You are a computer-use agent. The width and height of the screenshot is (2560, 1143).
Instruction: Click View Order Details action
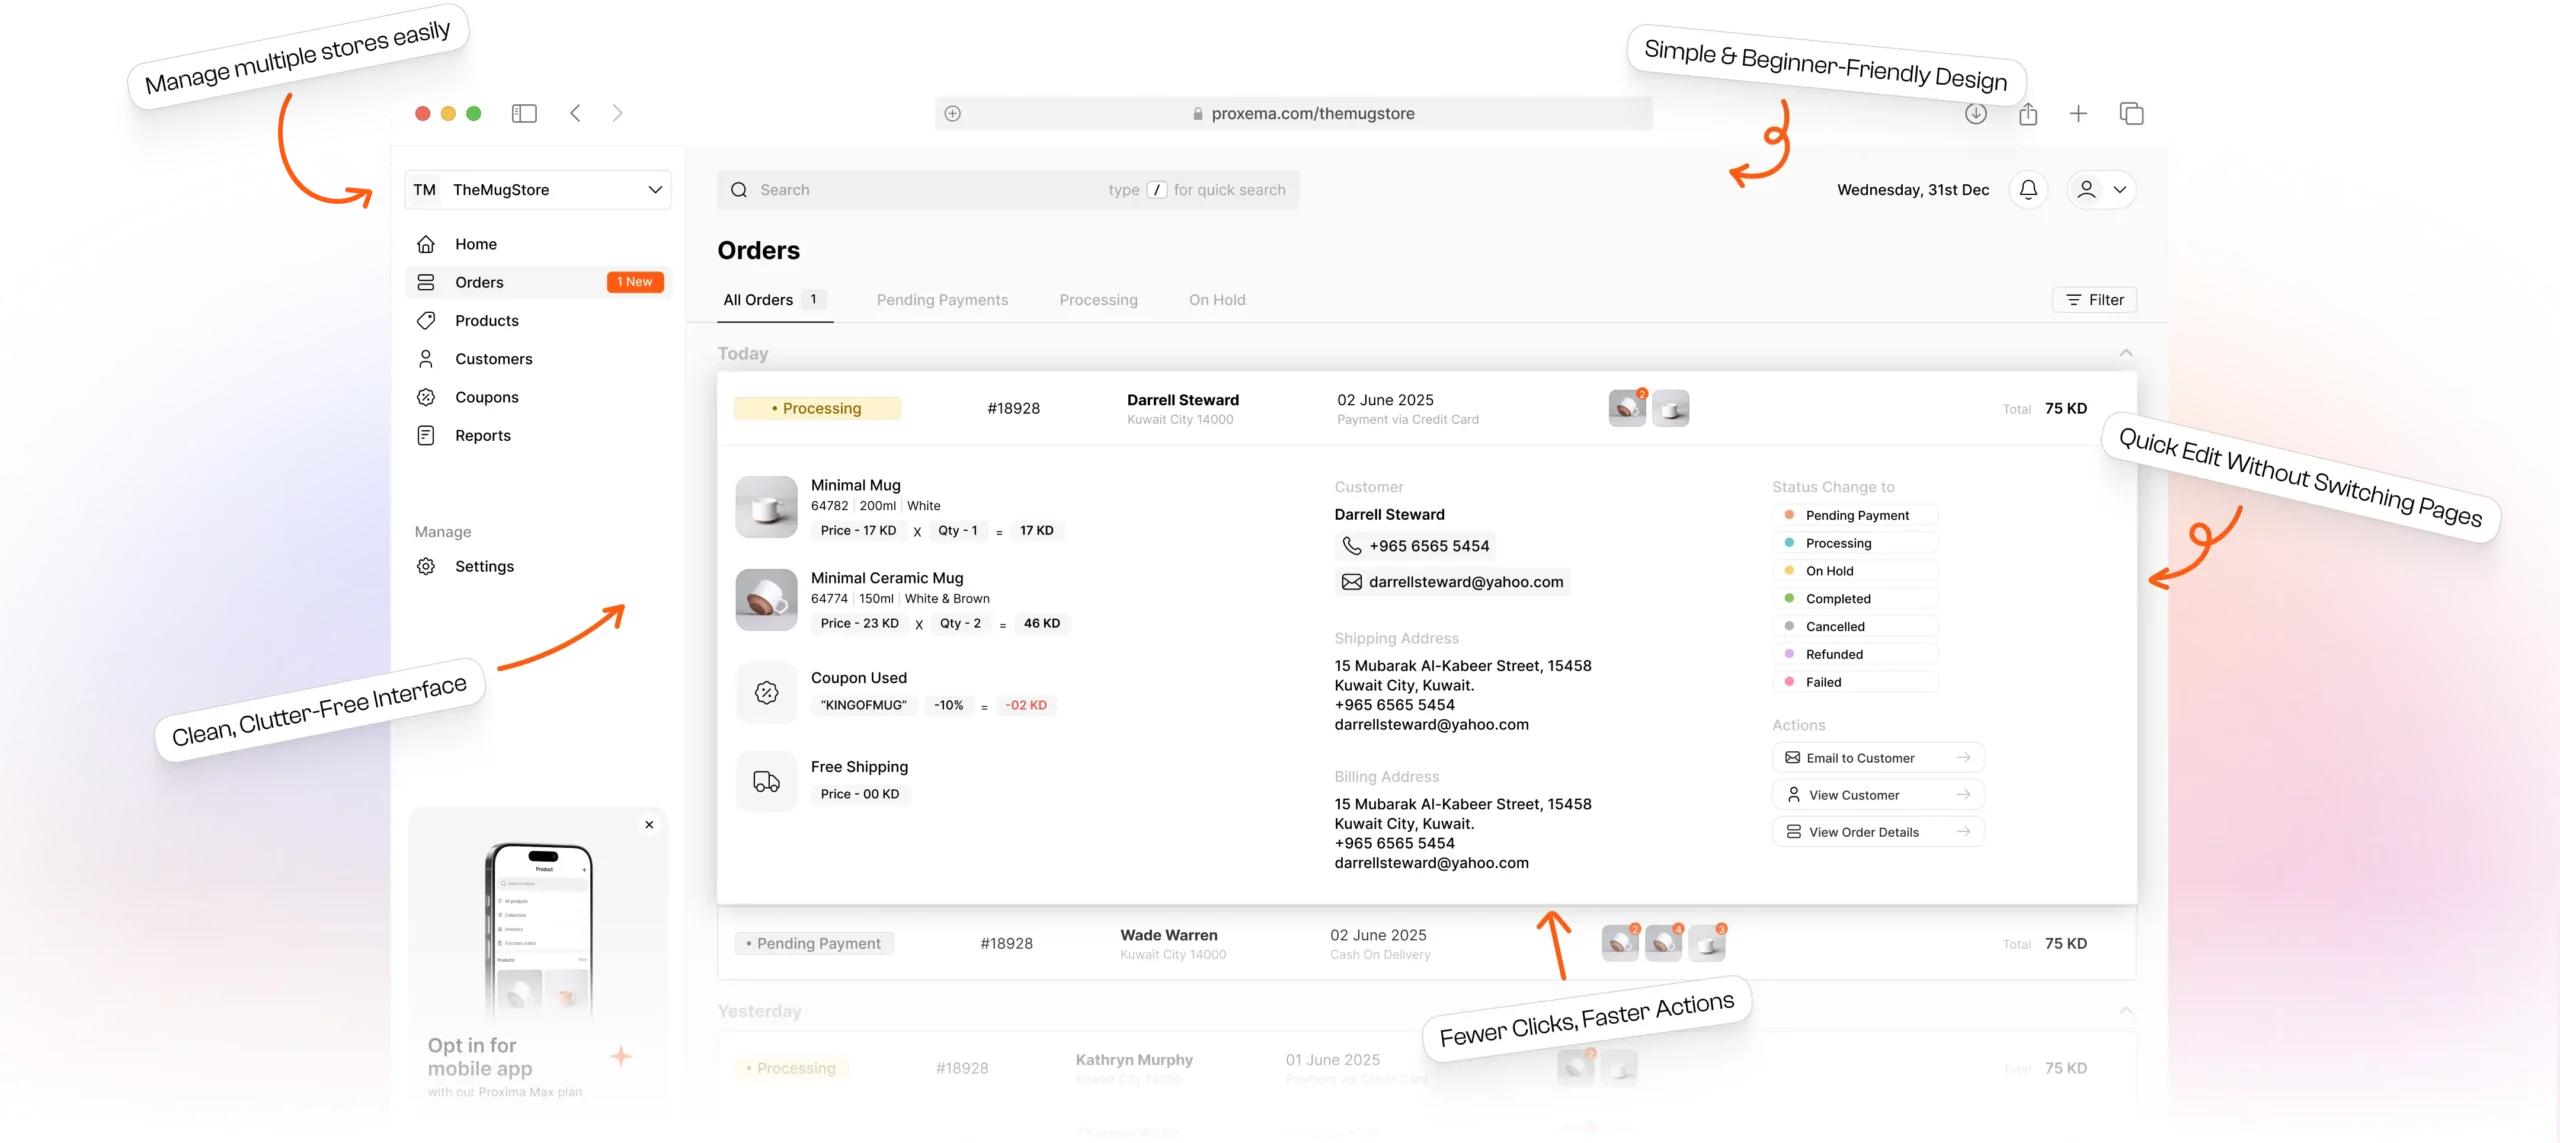pos(1878,832)
